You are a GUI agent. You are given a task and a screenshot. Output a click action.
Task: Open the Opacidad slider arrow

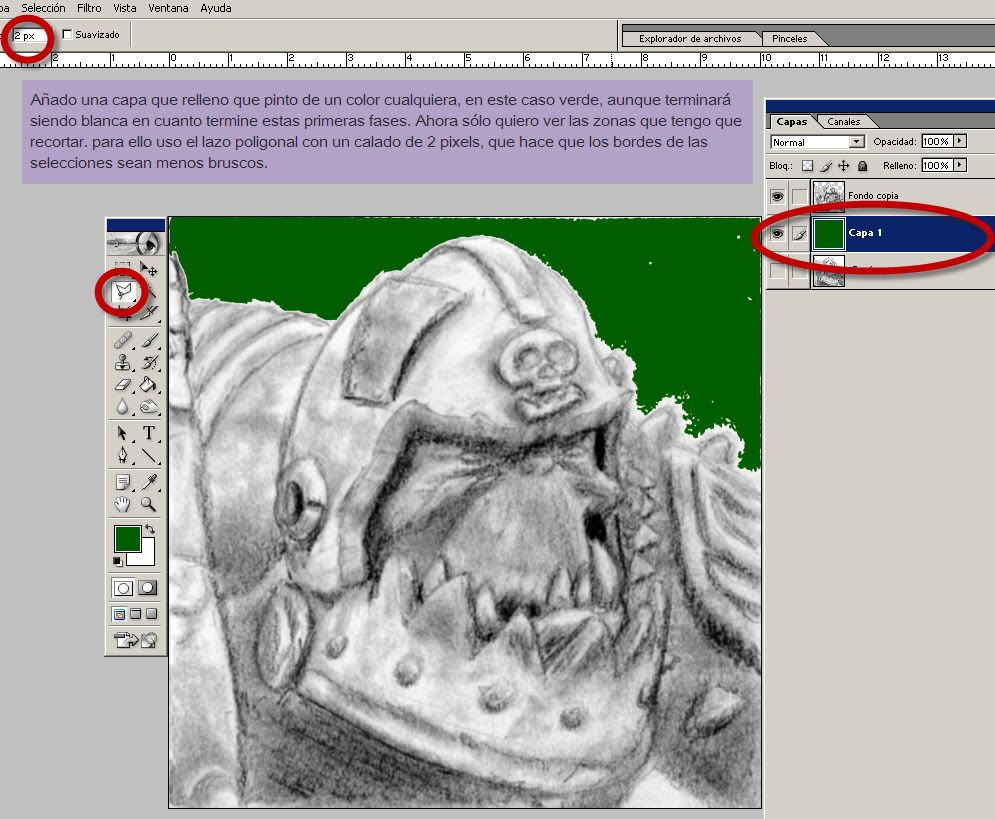[960, 141]
